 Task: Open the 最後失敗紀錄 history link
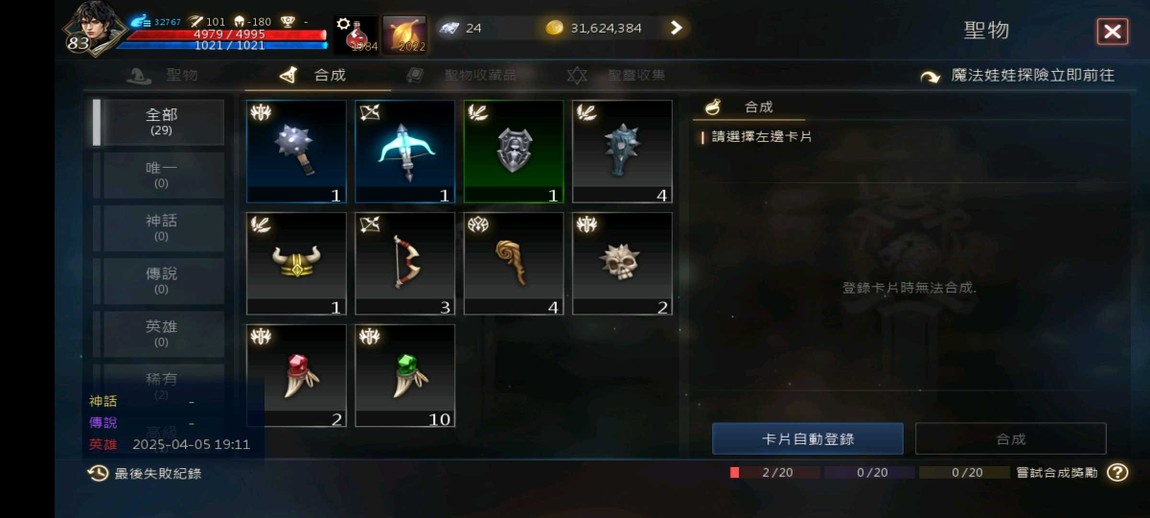[x=144, y=474]
